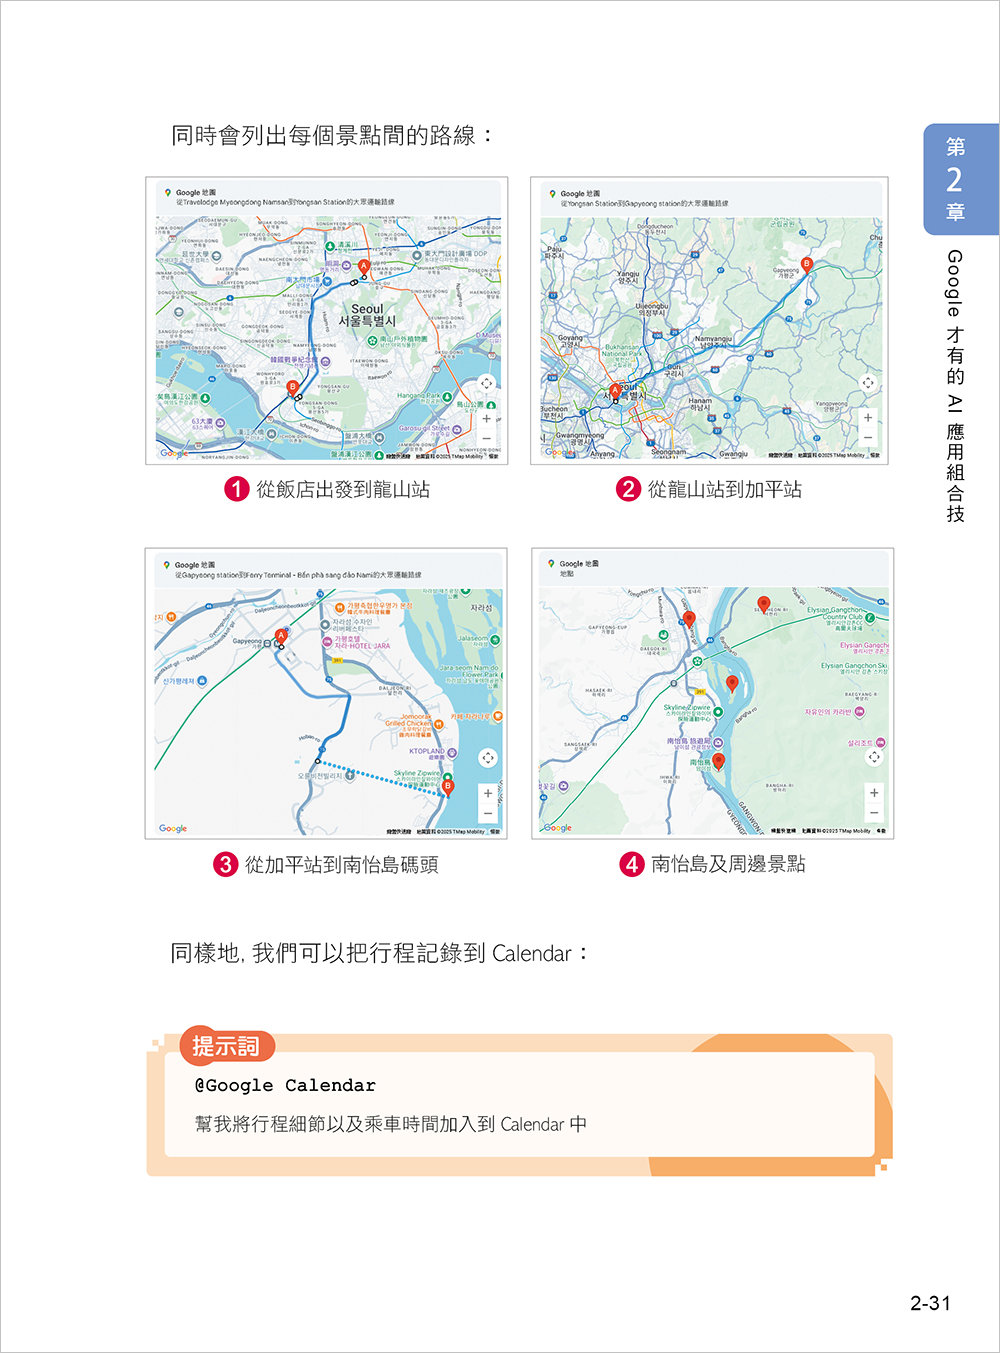
Task: Select marker B near Yongsan Station
Action: coord(292,387)
